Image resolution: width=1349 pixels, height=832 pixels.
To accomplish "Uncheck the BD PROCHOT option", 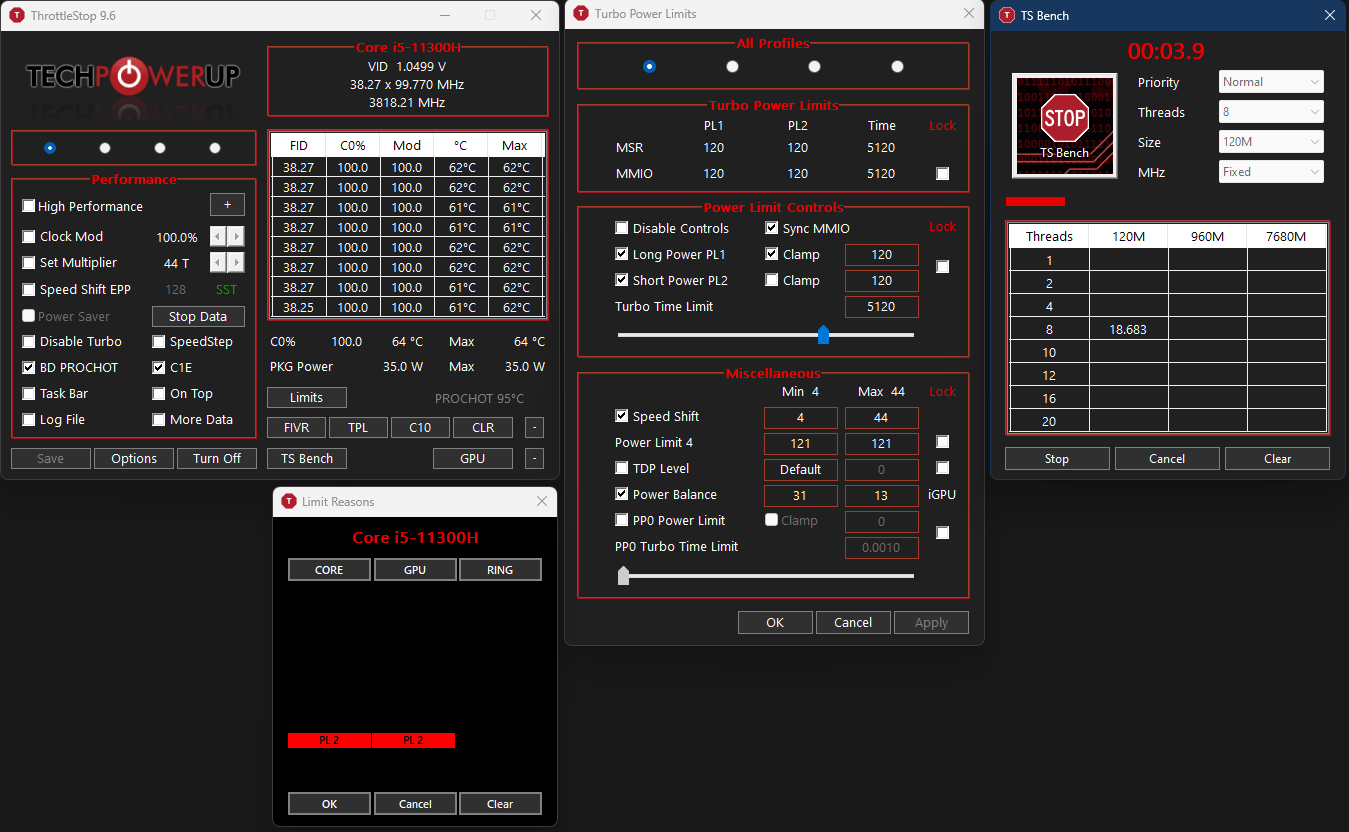I will coord(28,367).
